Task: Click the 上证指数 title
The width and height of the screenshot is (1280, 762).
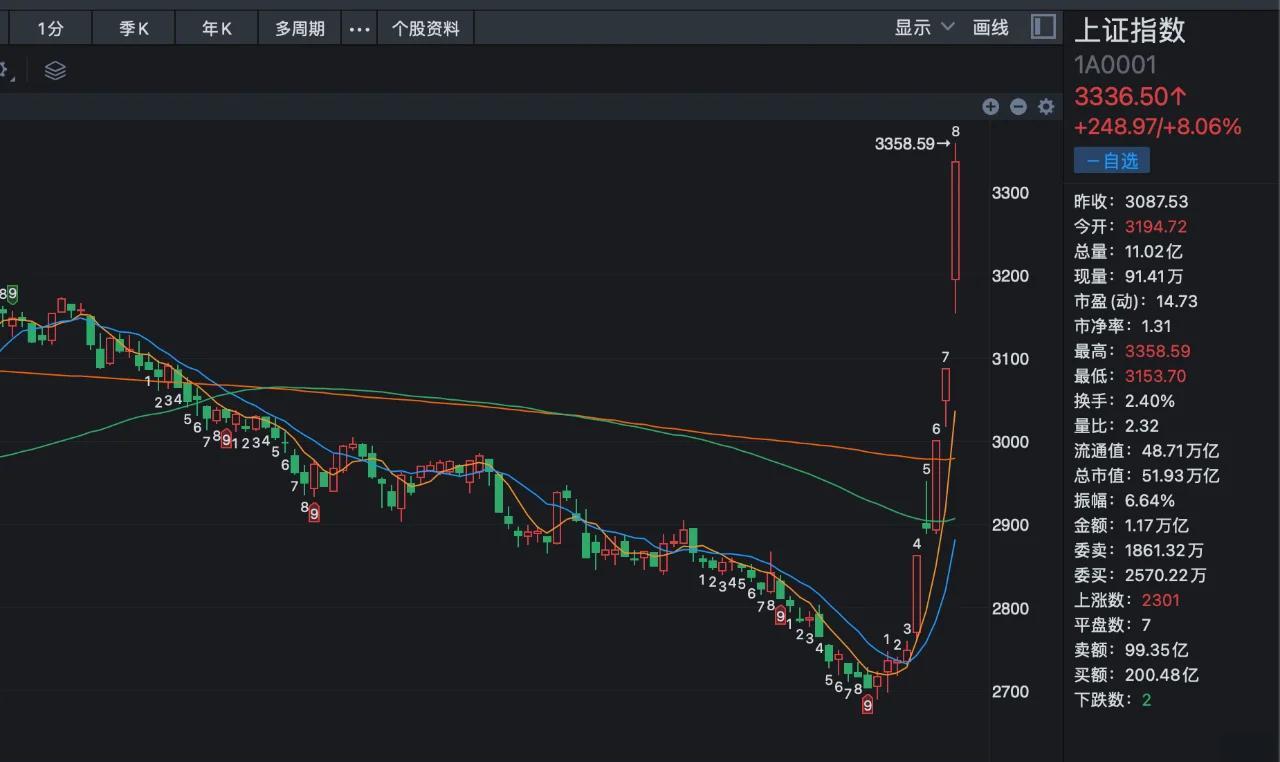Action: point(1129,30)
